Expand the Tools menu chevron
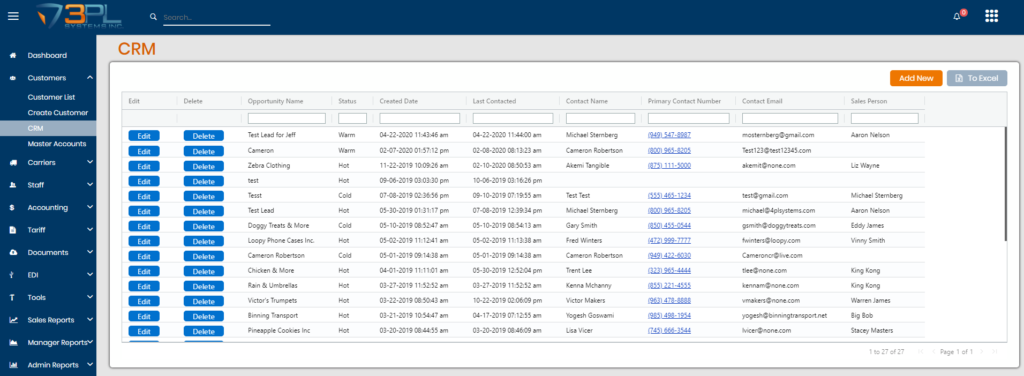This screenshot has width=1024, height=376. pyautogui.click(x=89, y=298)
